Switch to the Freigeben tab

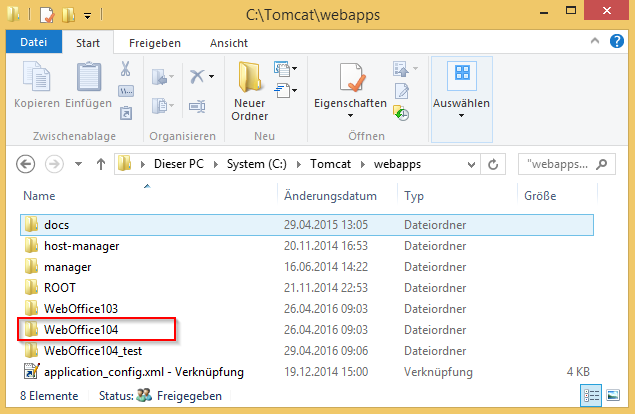click(155, 43)
